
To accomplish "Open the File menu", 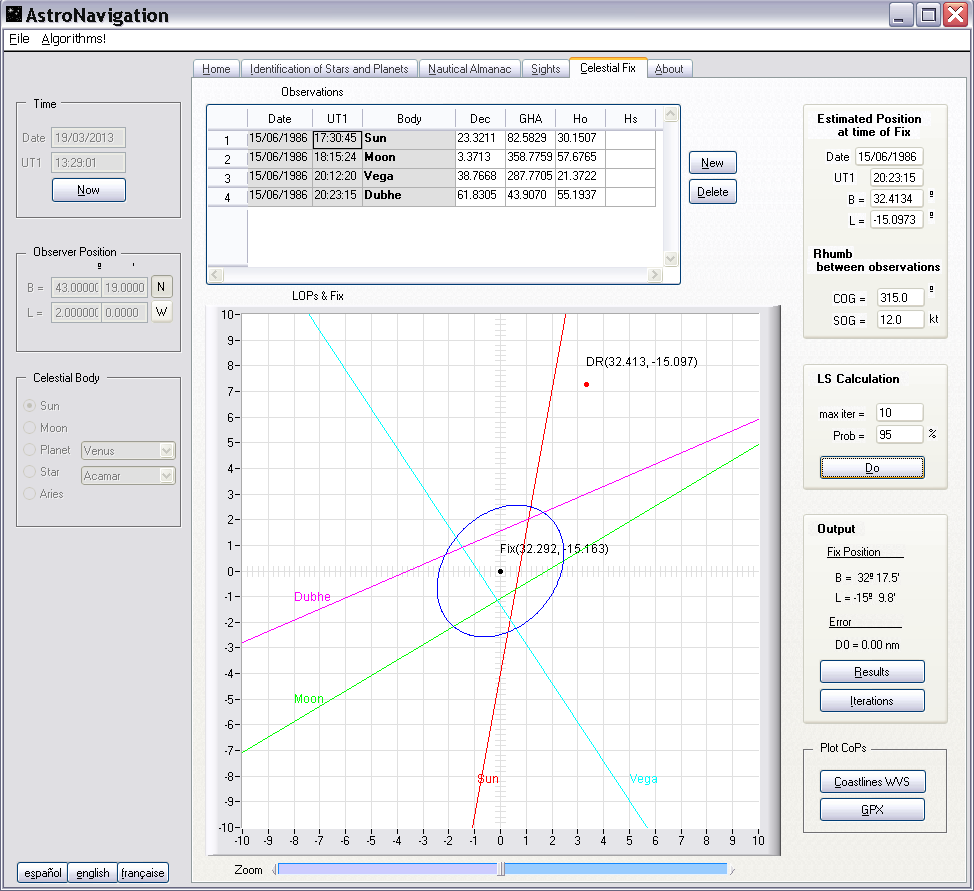I will coord(19,39).
